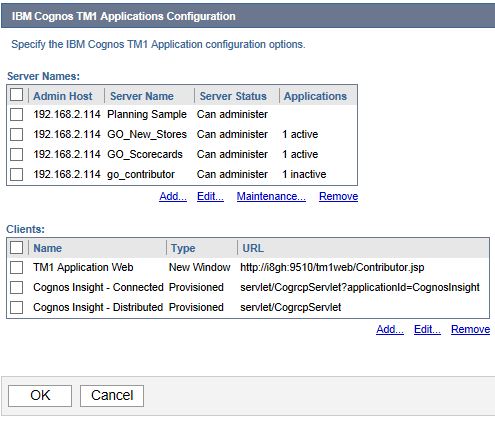Click Edit... link under Clients
495x428 pixels.
pyautogui.click(x=427, y=329)
